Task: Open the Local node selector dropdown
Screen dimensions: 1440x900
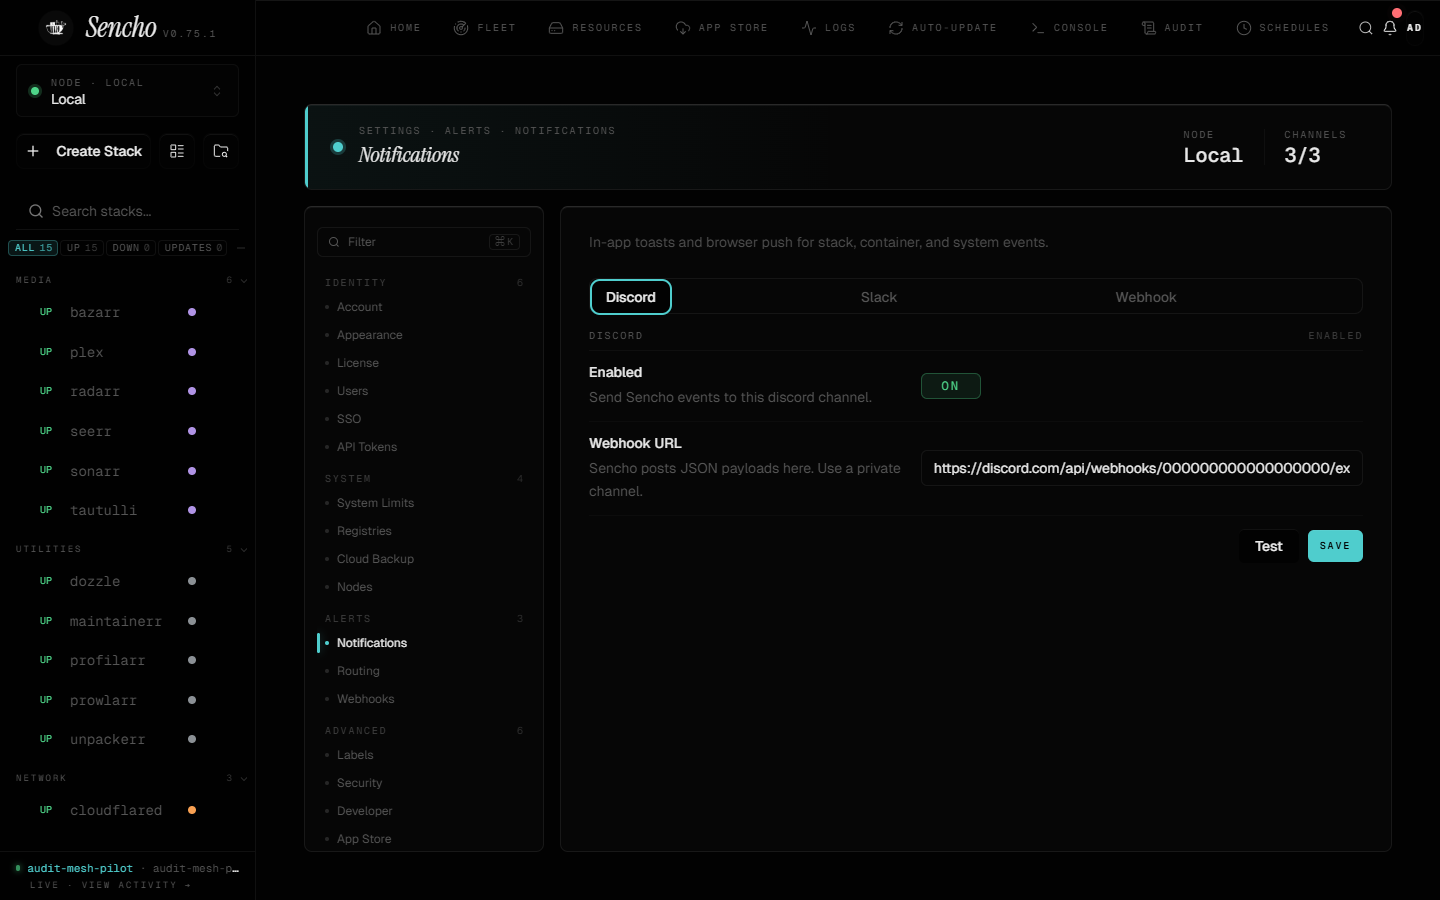Action: click(x=127, y=91)
